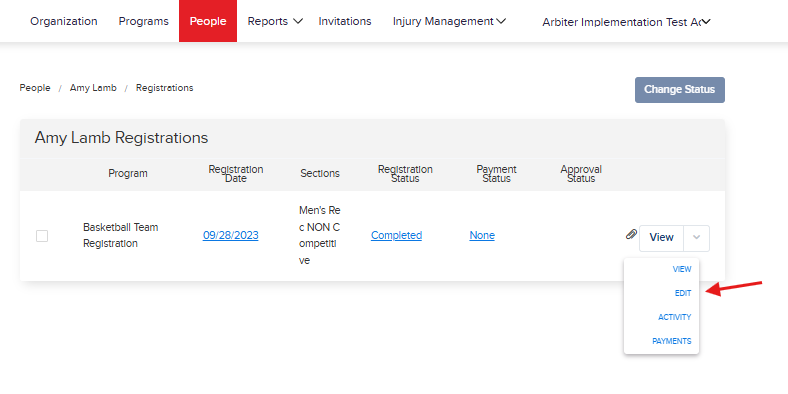Choose Activity in the dropdown list

pyautogui.click(x=674, y=317)
